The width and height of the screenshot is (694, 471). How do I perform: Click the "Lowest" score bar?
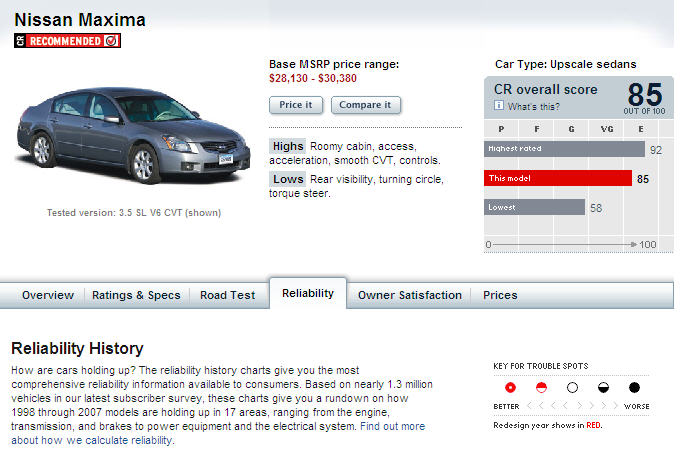pos(535,207)
